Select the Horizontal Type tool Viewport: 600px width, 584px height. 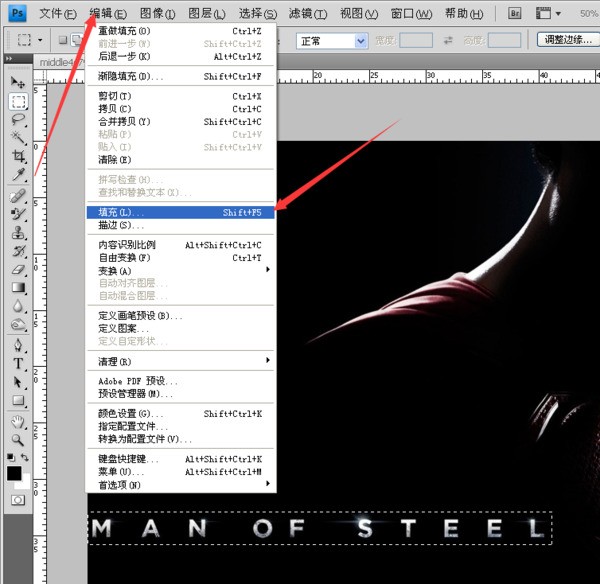pos(18,364)
